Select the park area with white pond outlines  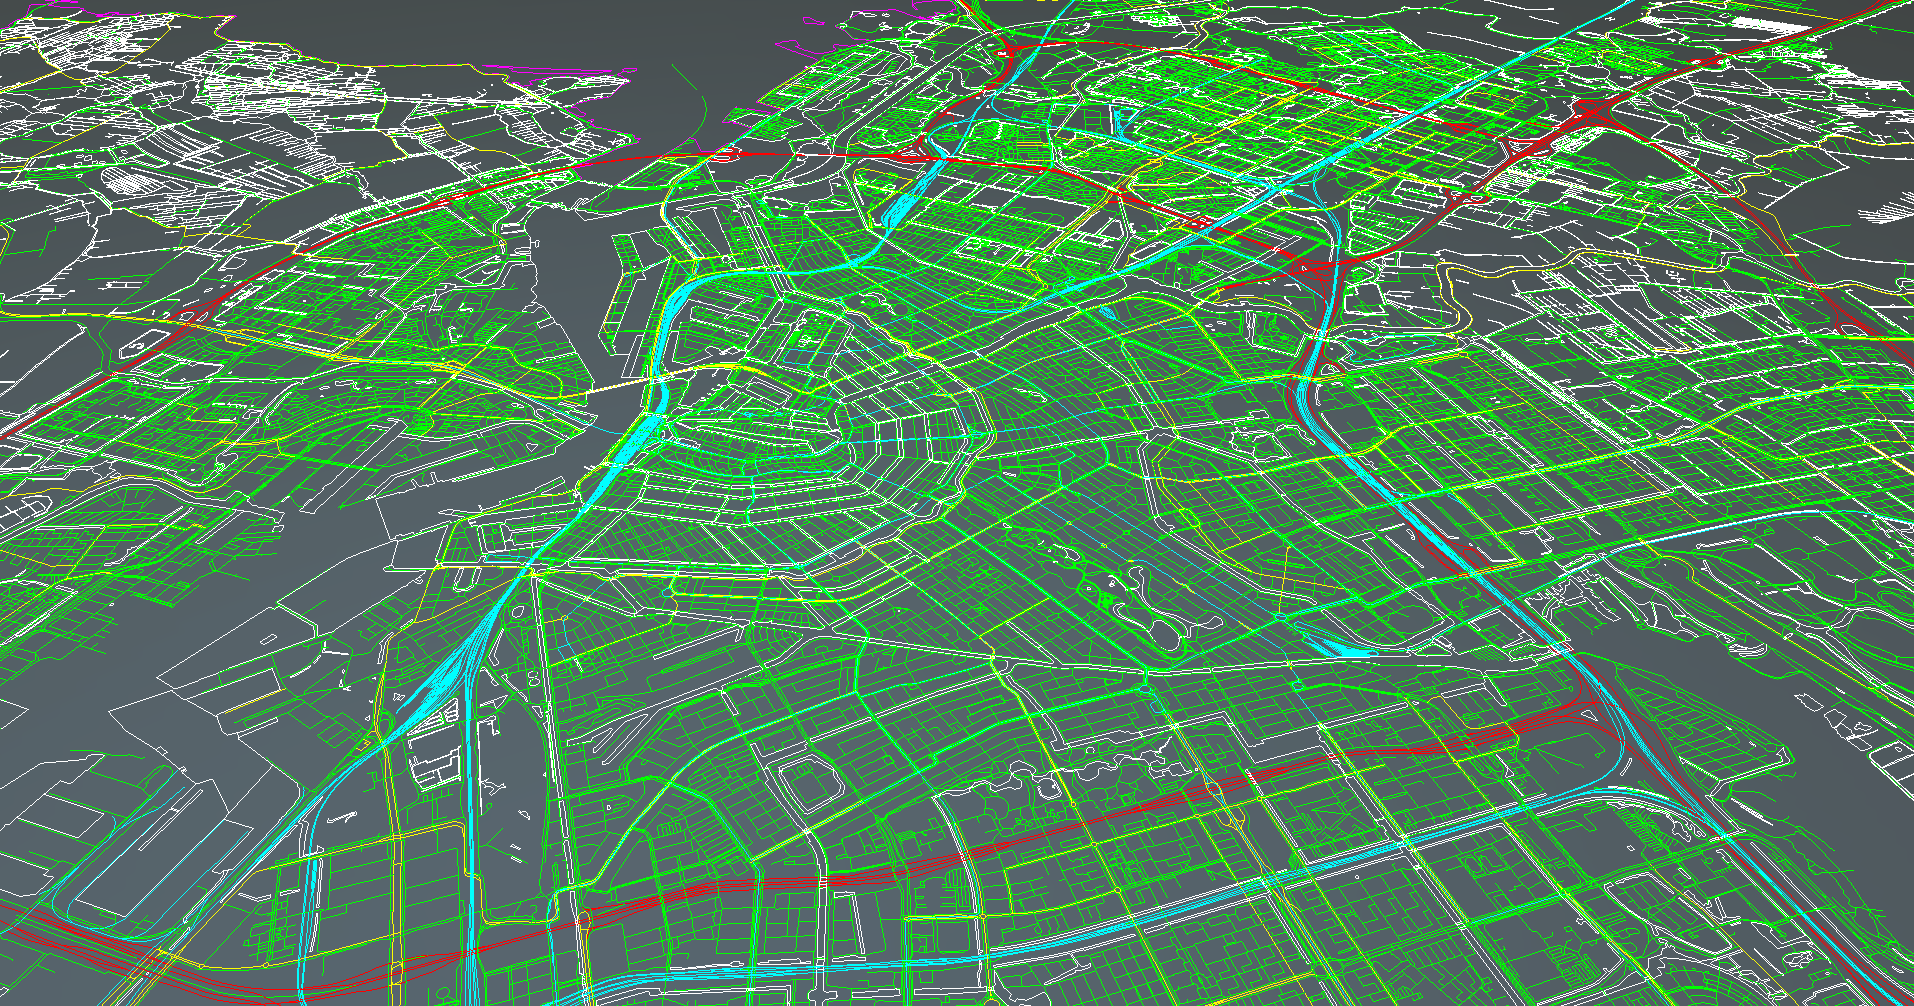click(1130, 600)
